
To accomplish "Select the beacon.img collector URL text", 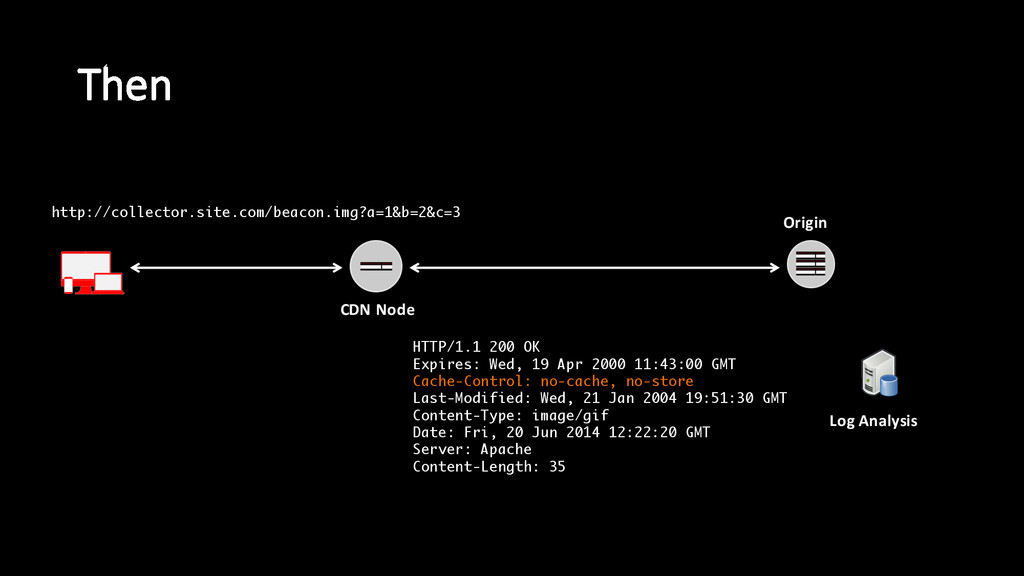I will (x=256, y=212).
